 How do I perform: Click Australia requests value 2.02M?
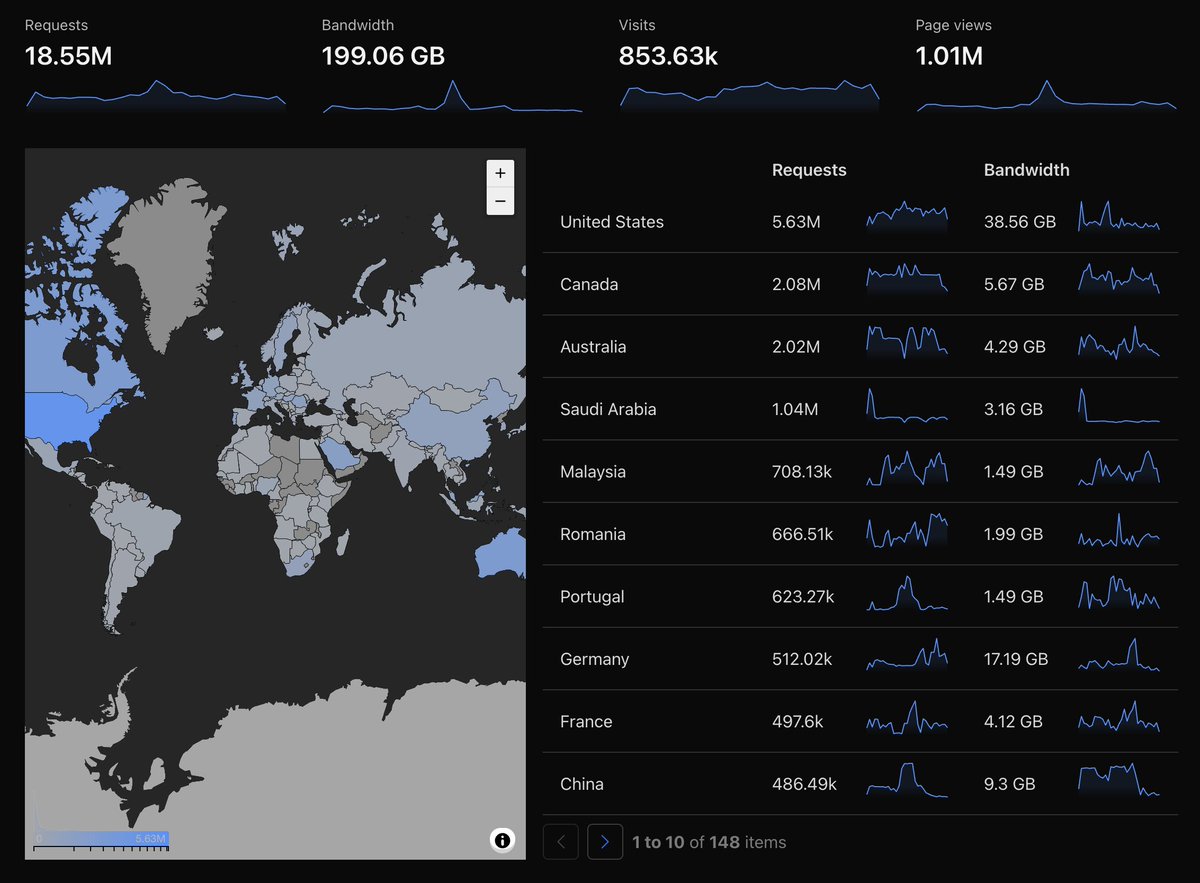pyautogui.click(x=796, y=347)
